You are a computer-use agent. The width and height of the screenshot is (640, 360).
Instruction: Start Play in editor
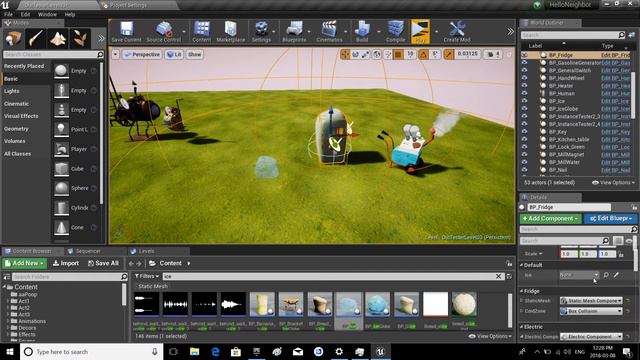click(420, 31)
